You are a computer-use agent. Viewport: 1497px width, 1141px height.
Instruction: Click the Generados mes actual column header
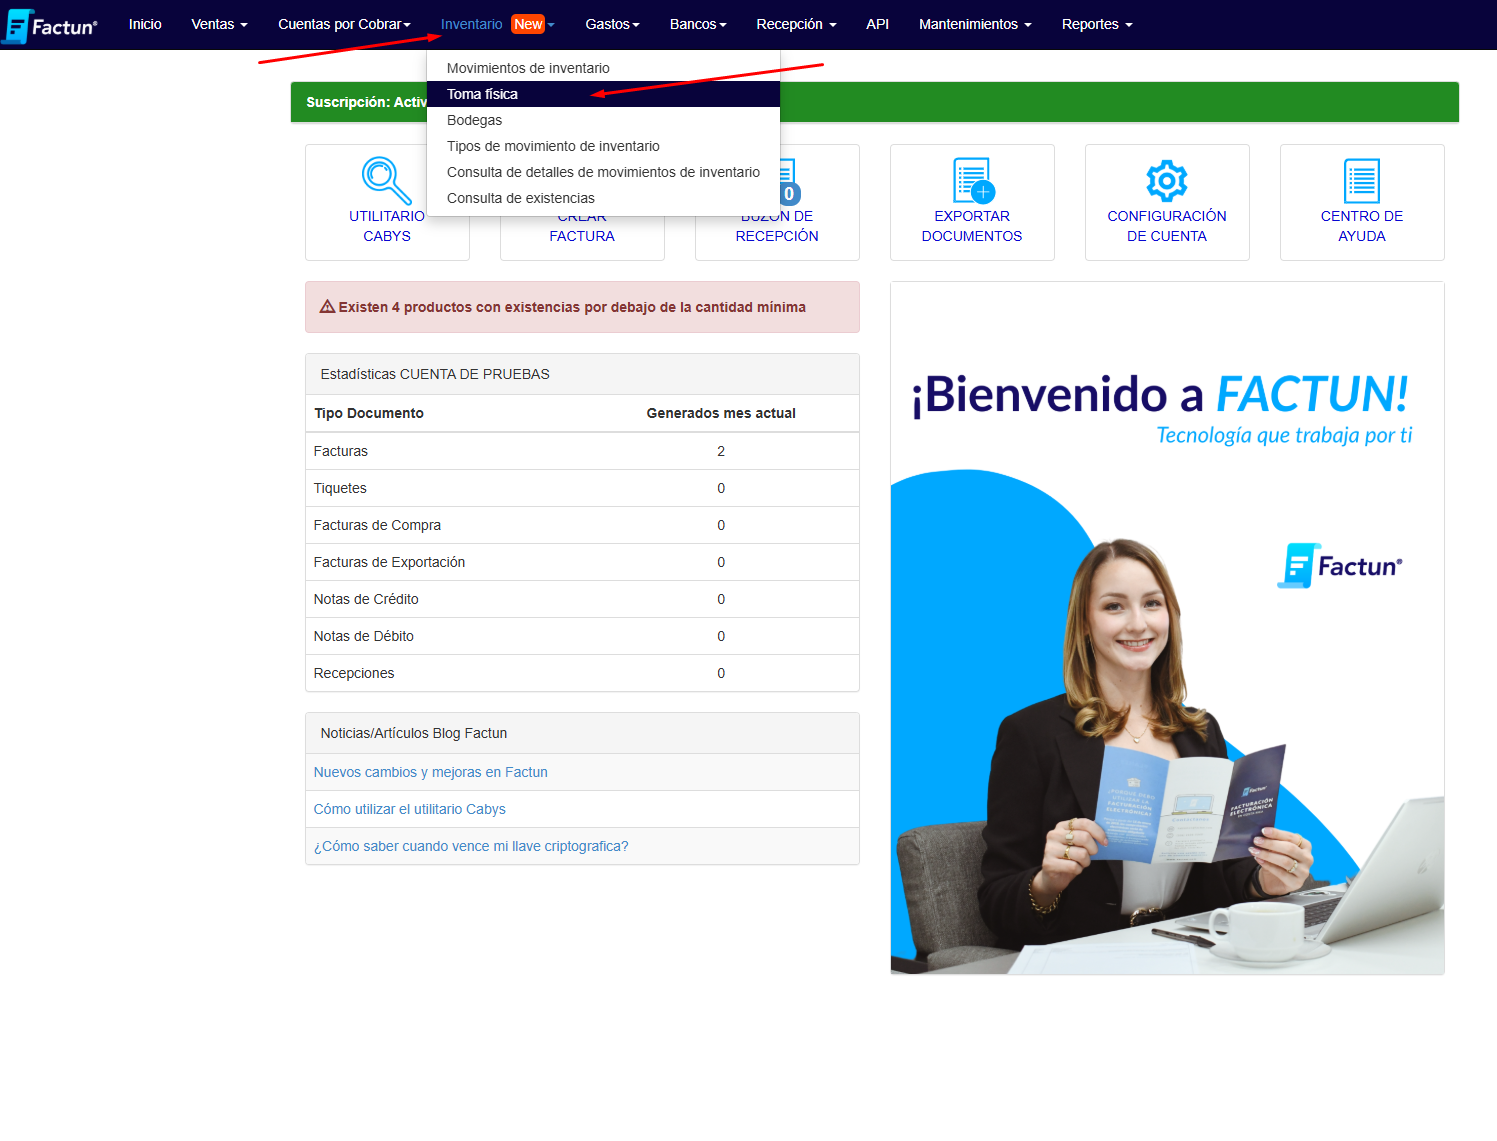(721, 413)
